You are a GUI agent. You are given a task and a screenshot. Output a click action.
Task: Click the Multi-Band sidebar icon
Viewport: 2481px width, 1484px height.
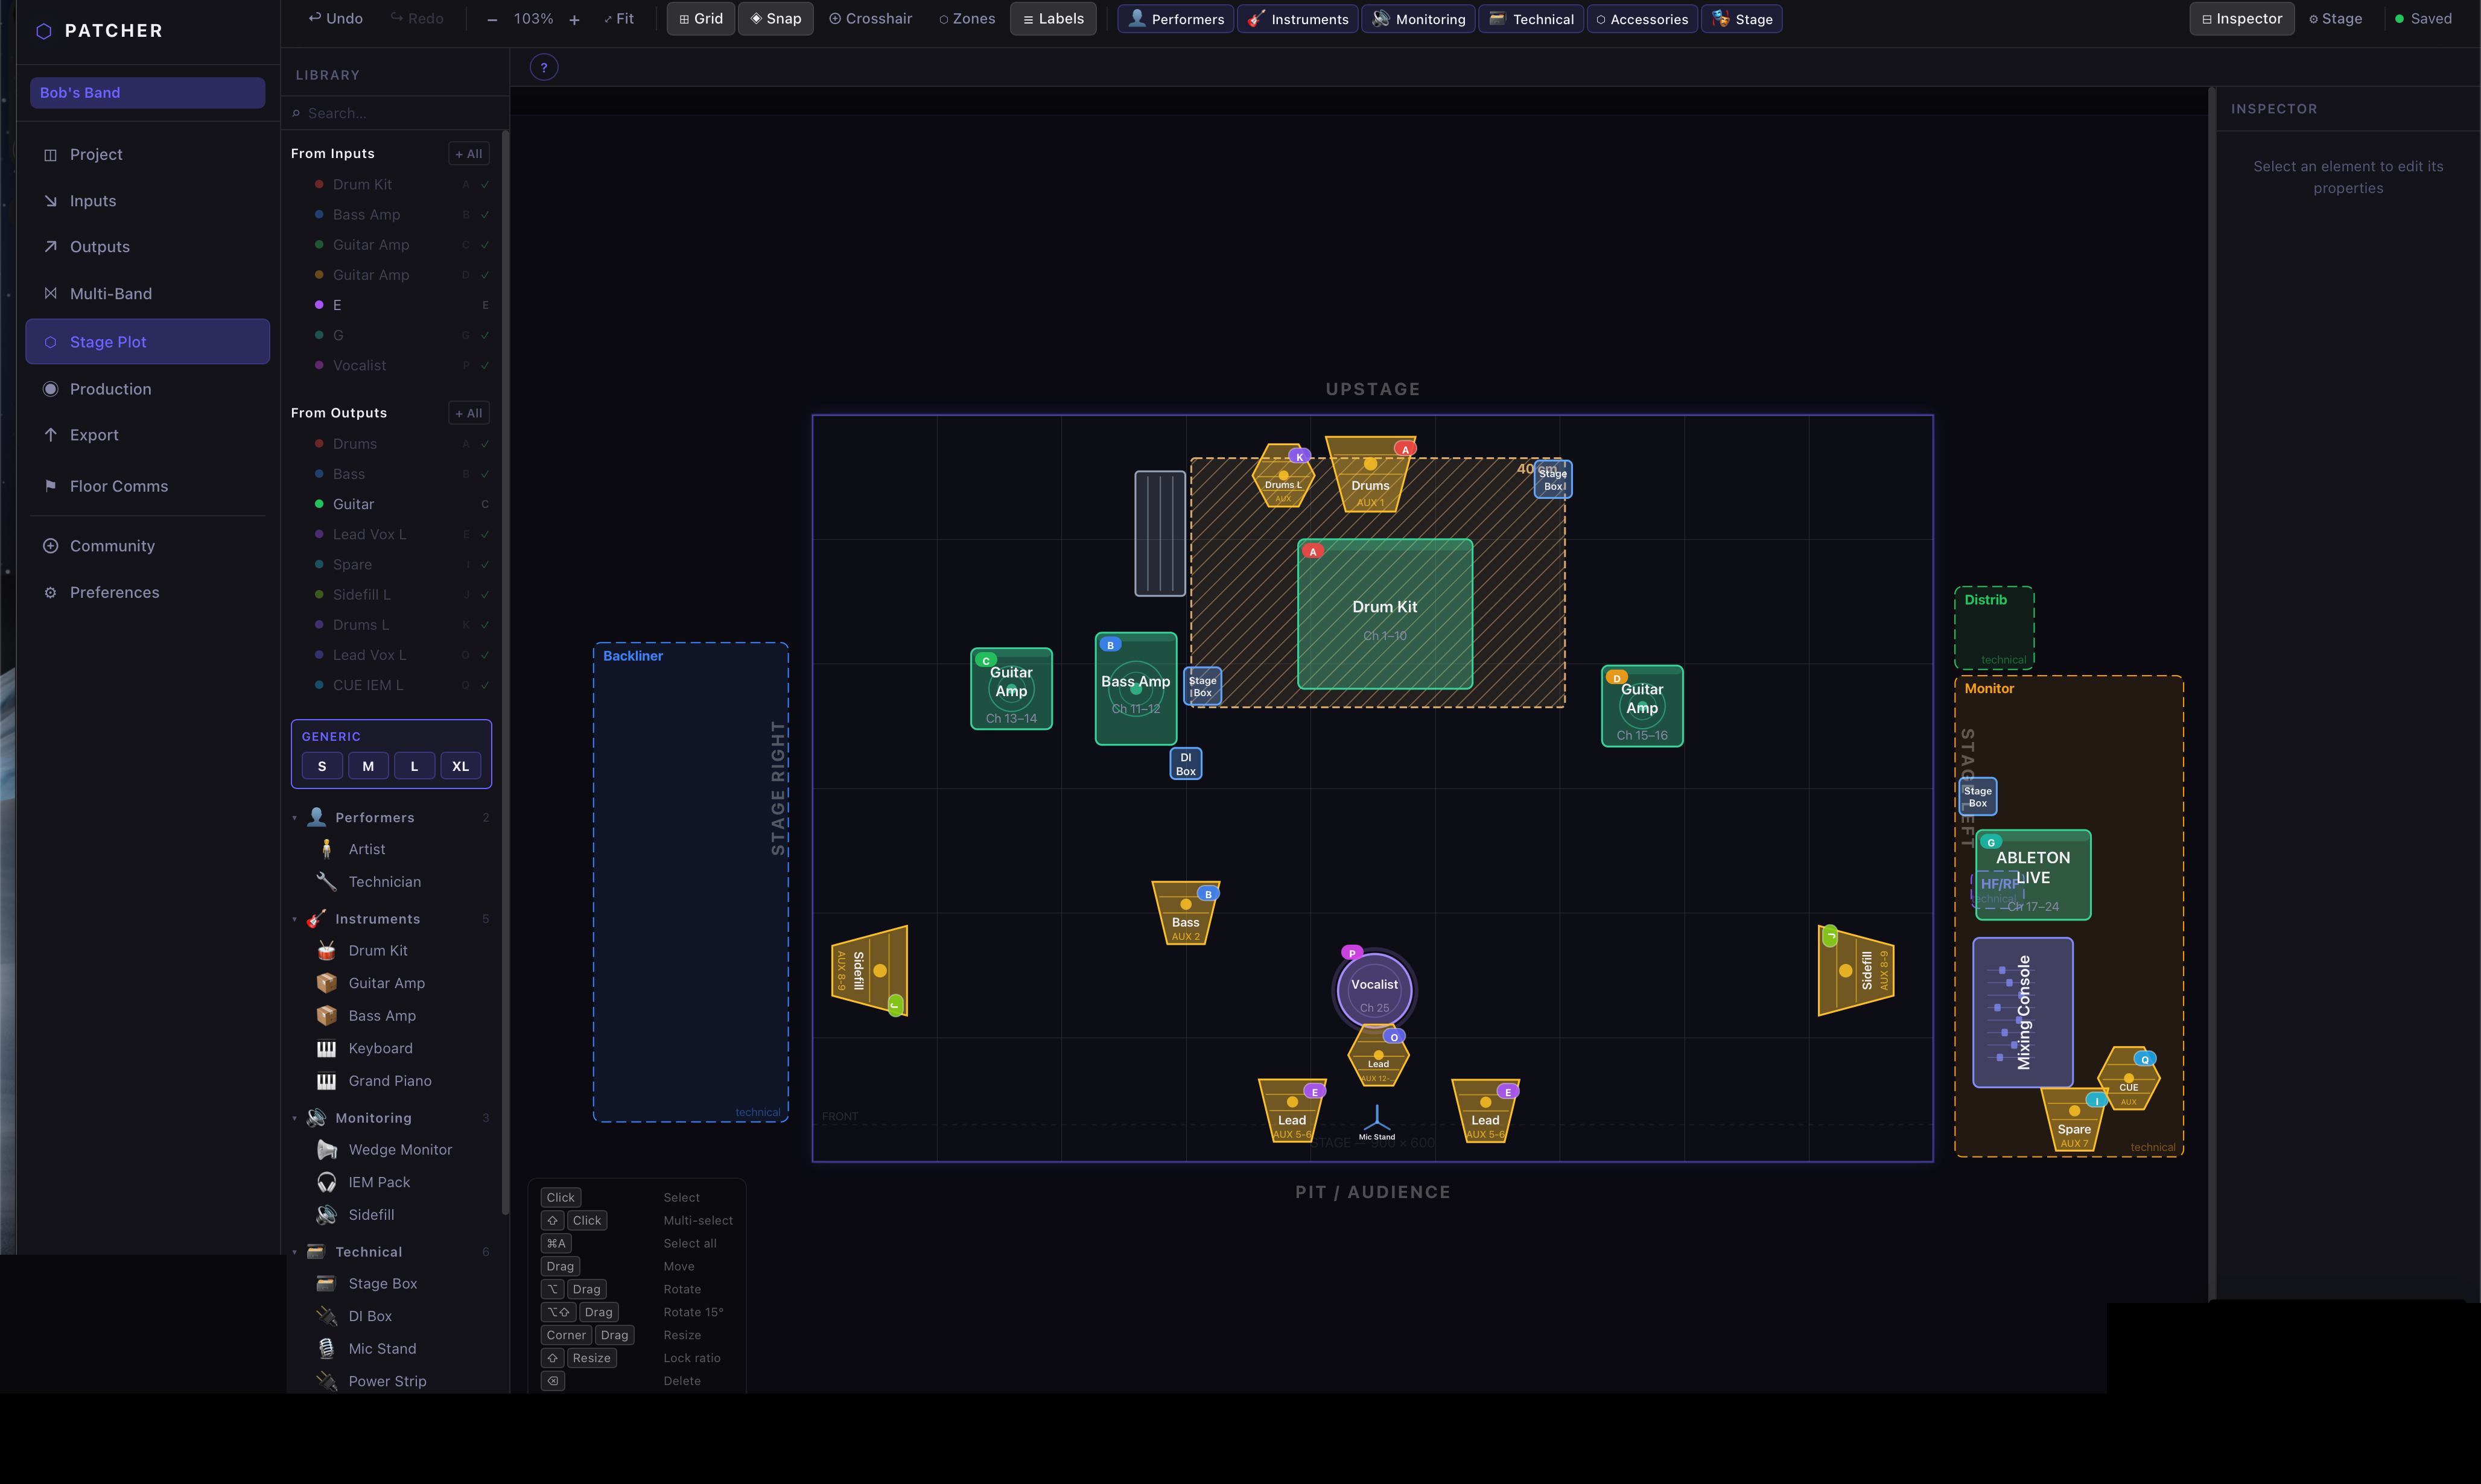click(50, 294)
